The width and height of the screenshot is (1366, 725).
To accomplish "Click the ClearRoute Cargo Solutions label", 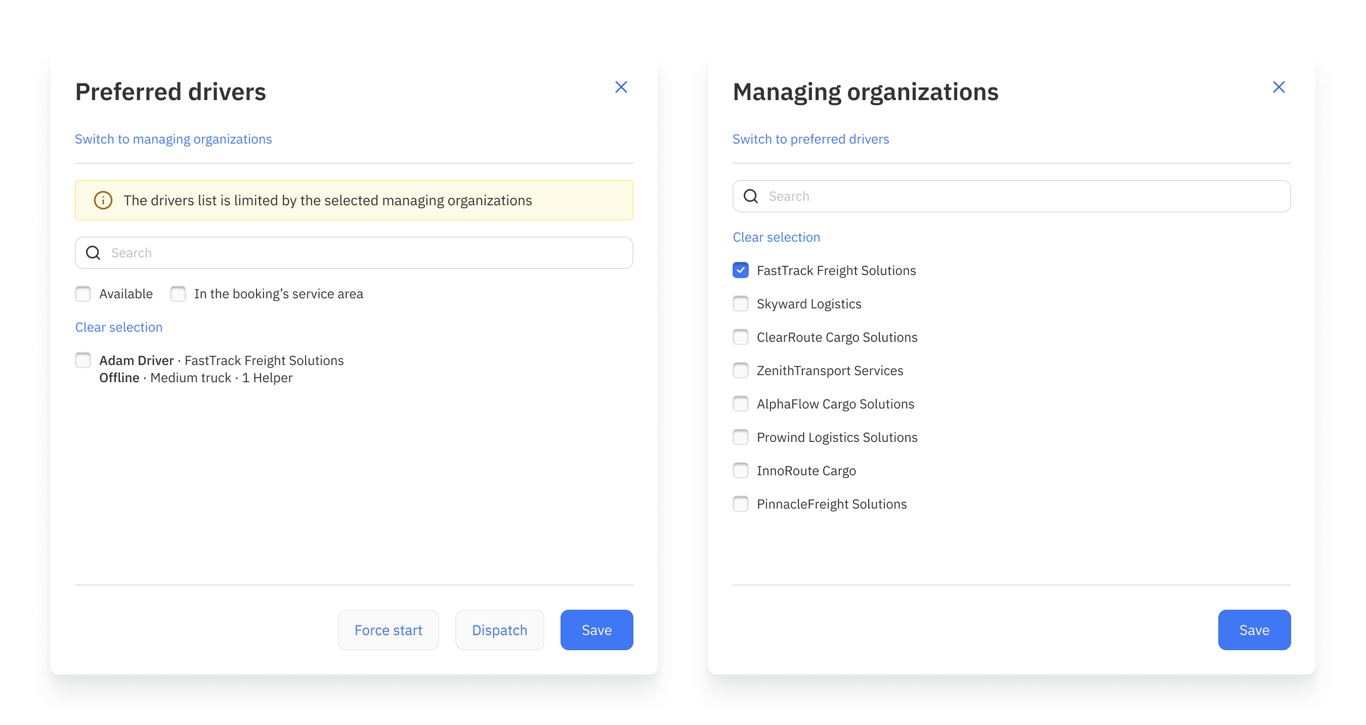I will [x=837, y=337].
